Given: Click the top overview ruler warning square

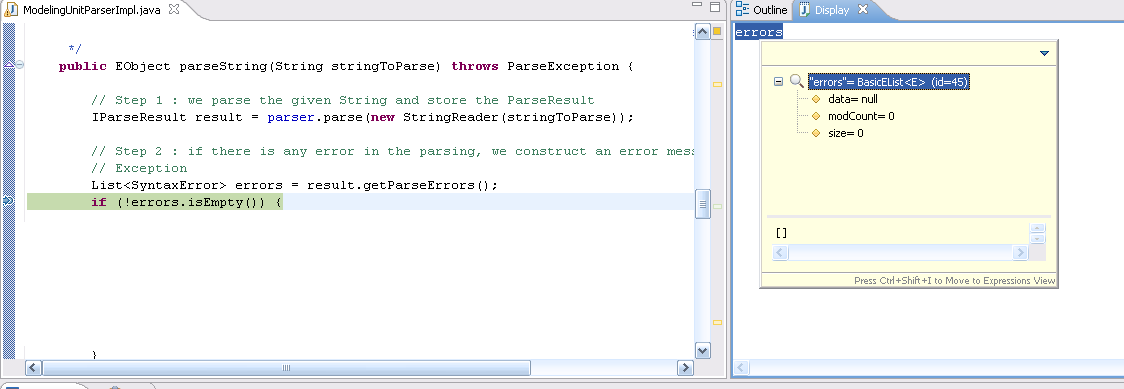Looking at the screenshot, I should click(x=717, y=31).
